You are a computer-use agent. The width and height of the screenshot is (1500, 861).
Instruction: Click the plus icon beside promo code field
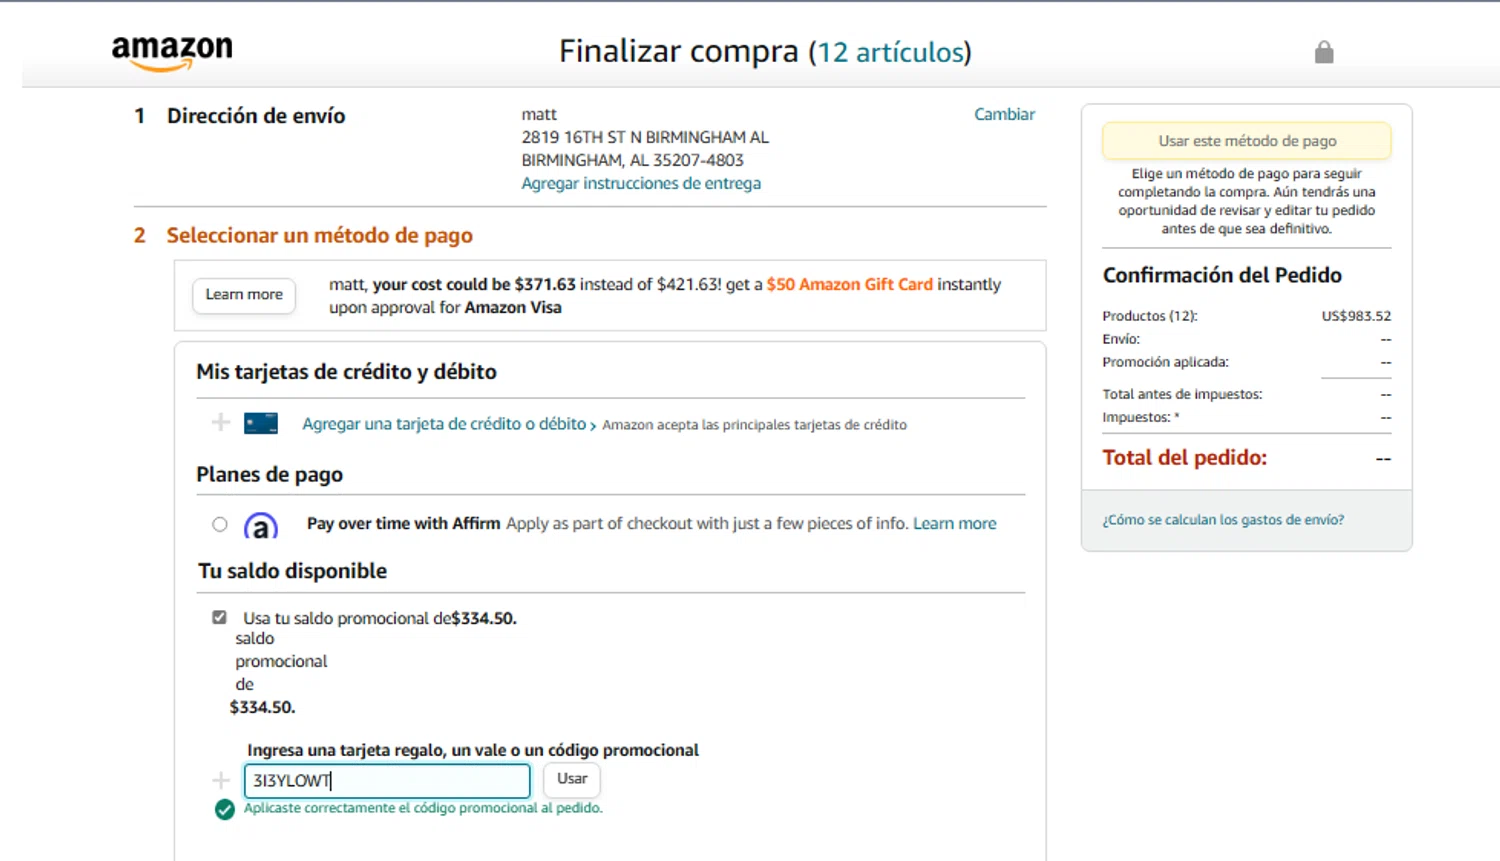coord(221,780)
